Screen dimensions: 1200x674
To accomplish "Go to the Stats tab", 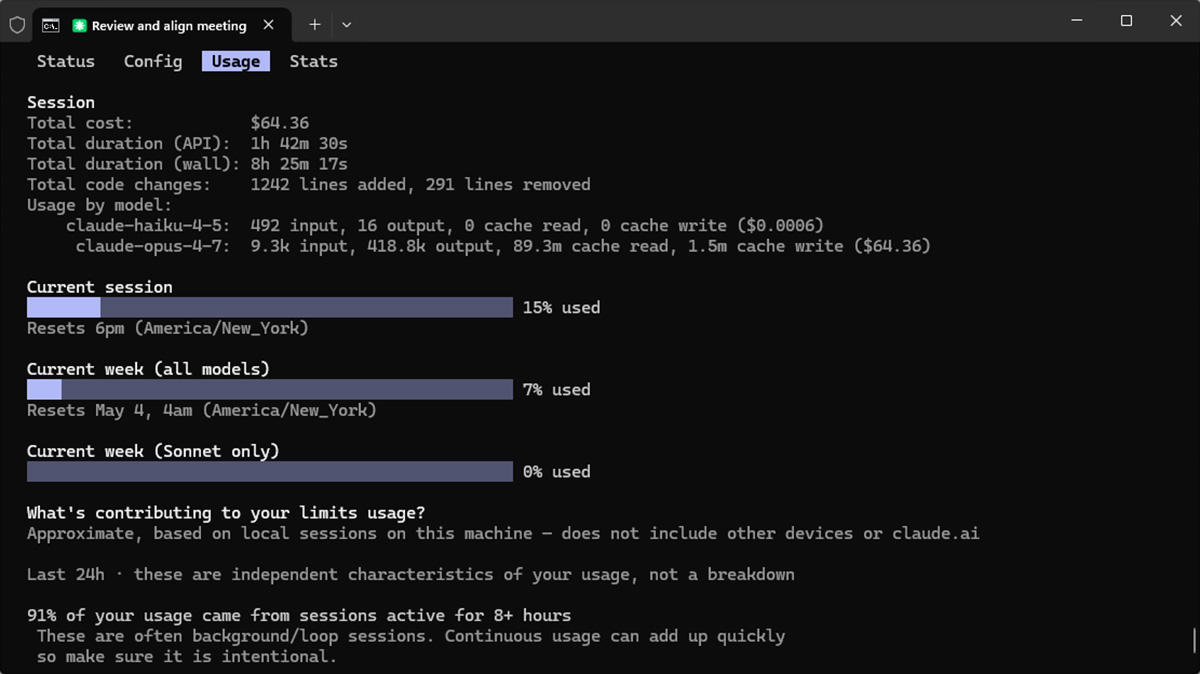I will [x=313, y=61].
